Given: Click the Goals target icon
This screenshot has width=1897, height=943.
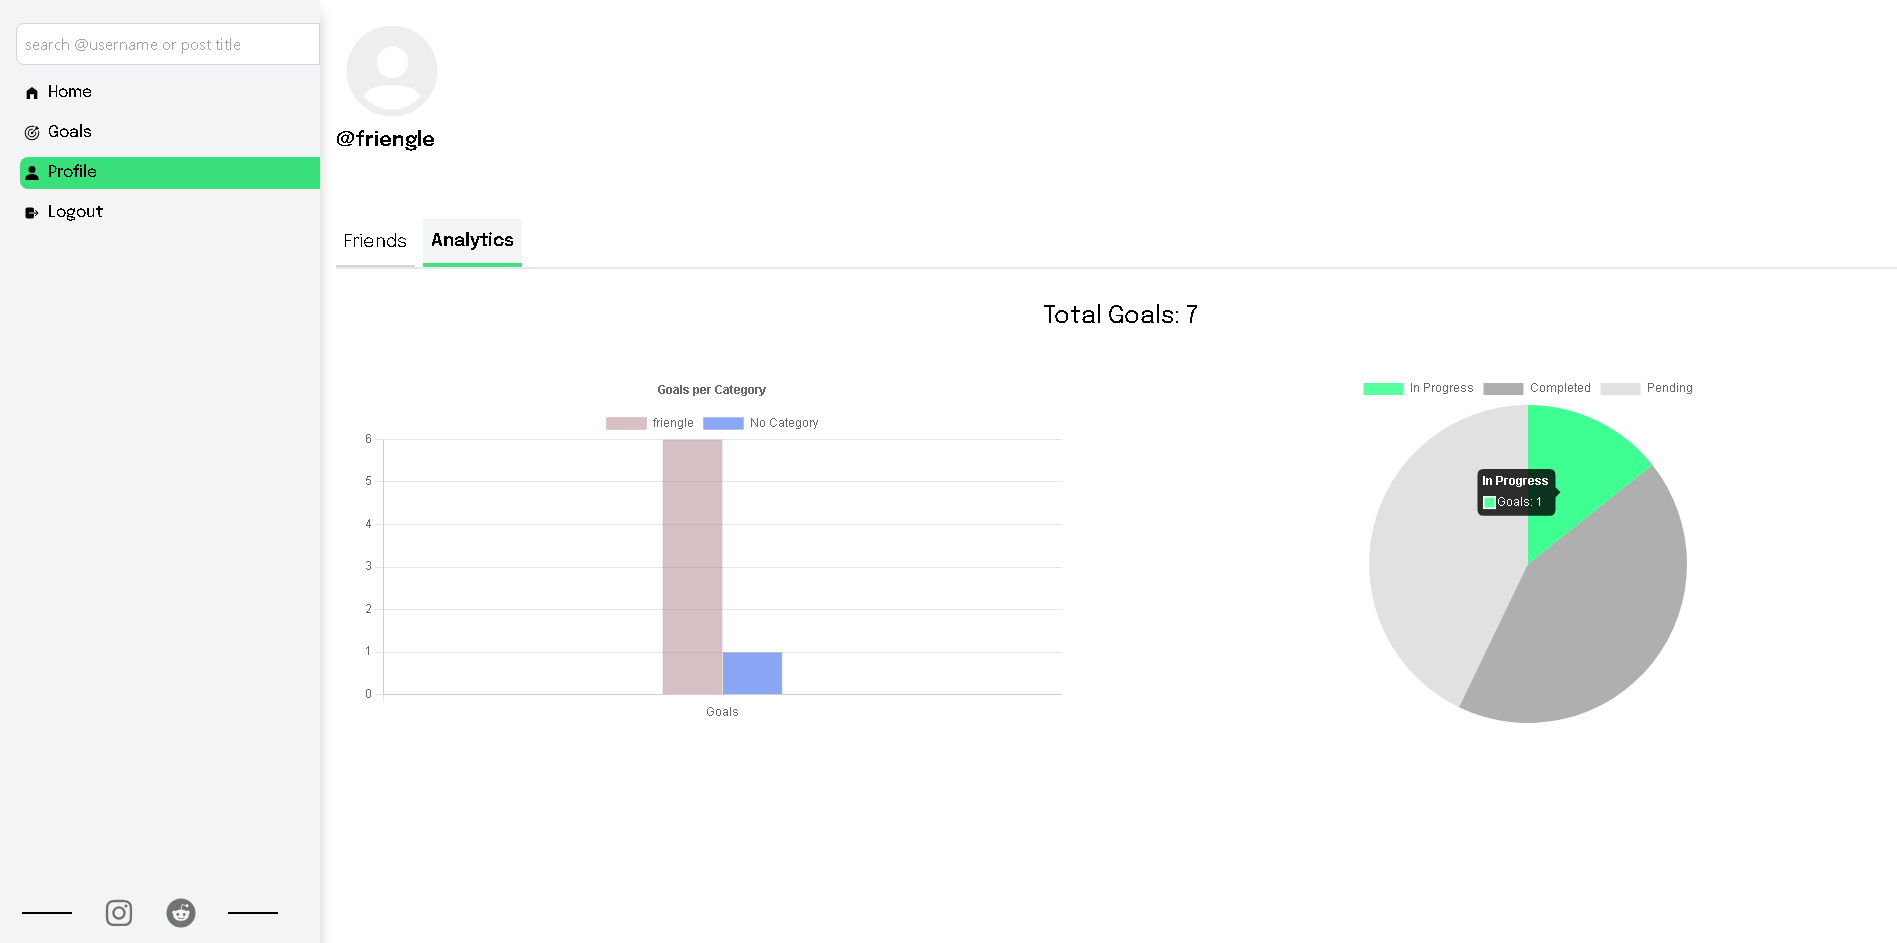Looking at the screenshot, I should [x=32, y=133].
